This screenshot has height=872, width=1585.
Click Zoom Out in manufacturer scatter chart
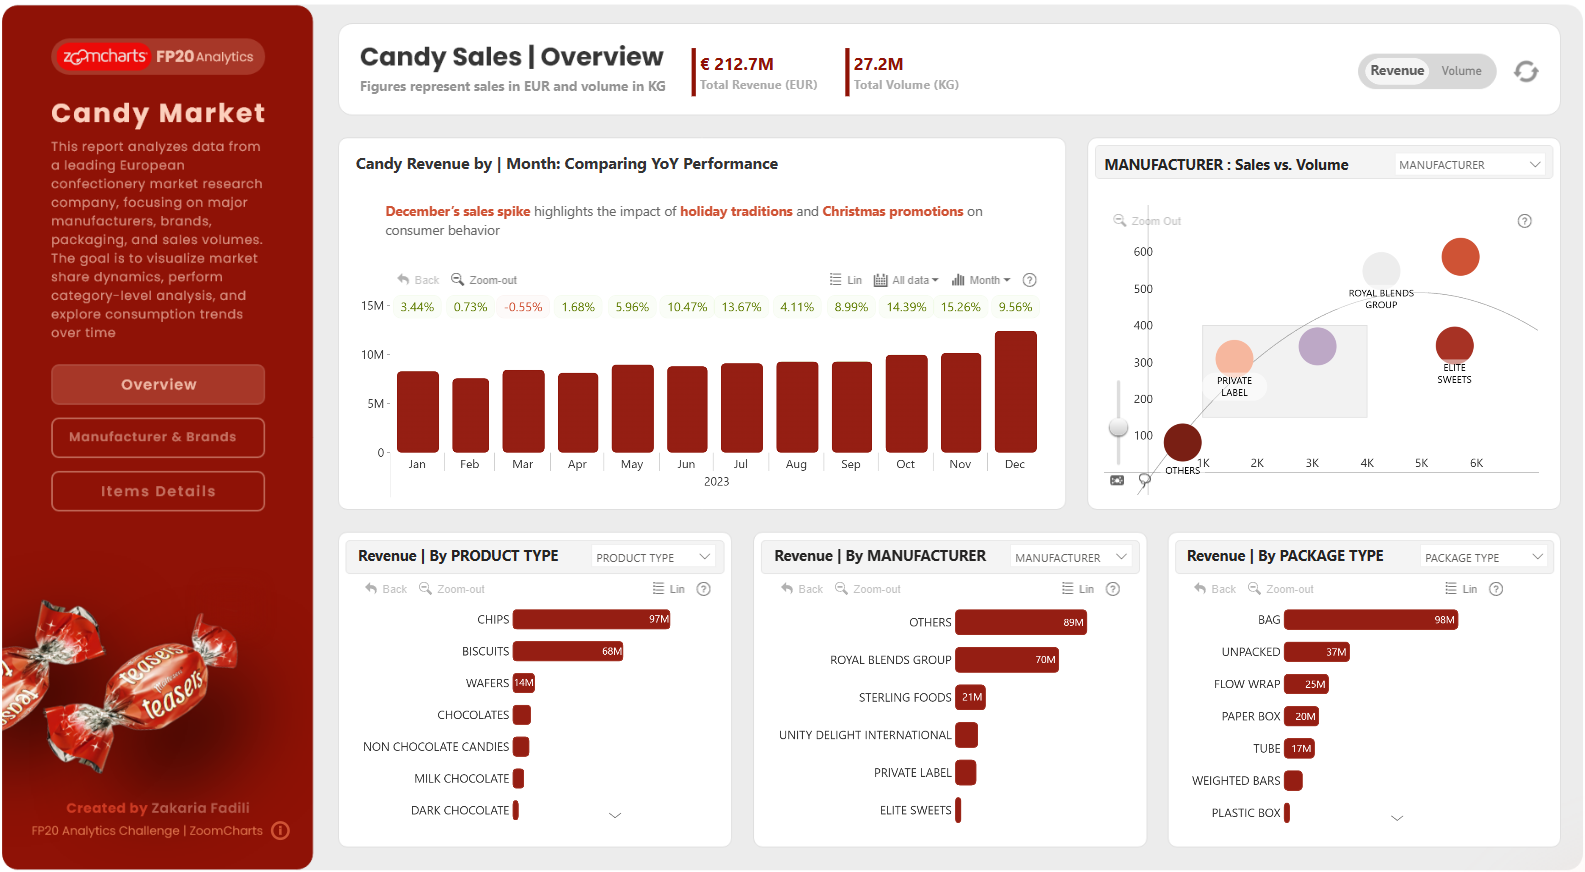1147,221
